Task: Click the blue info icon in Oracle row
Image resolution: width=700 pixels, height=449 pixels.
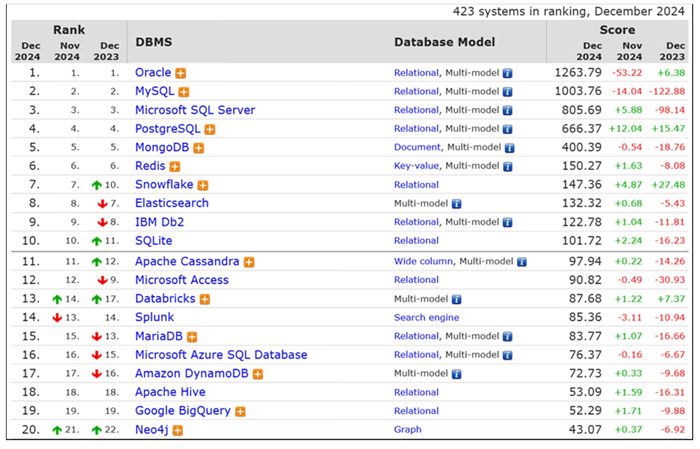Action: (x=507, y=73)
